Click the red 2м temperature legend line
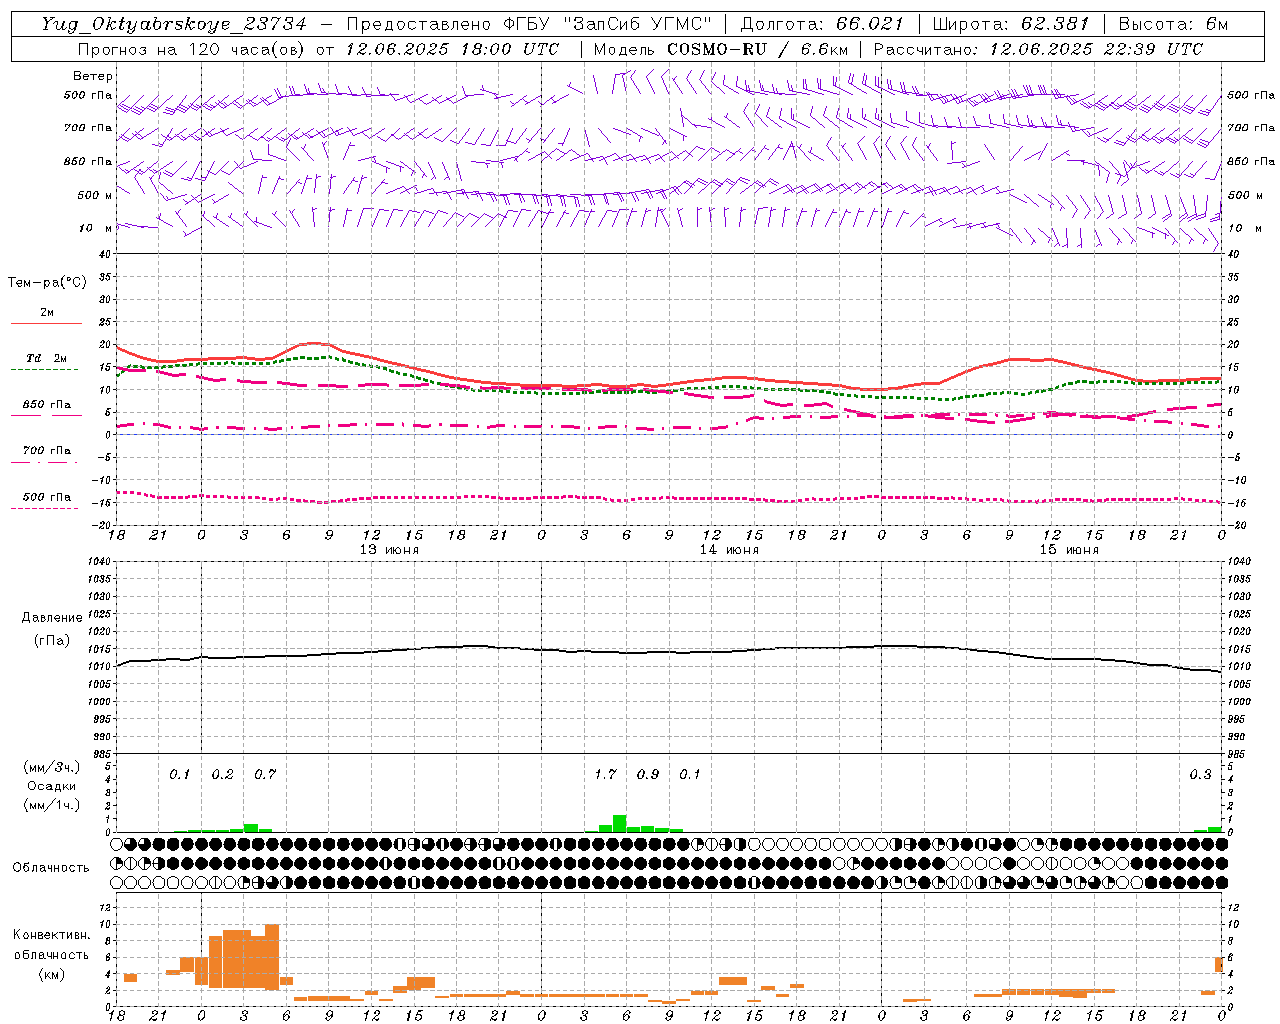 (x=46, y=323)
